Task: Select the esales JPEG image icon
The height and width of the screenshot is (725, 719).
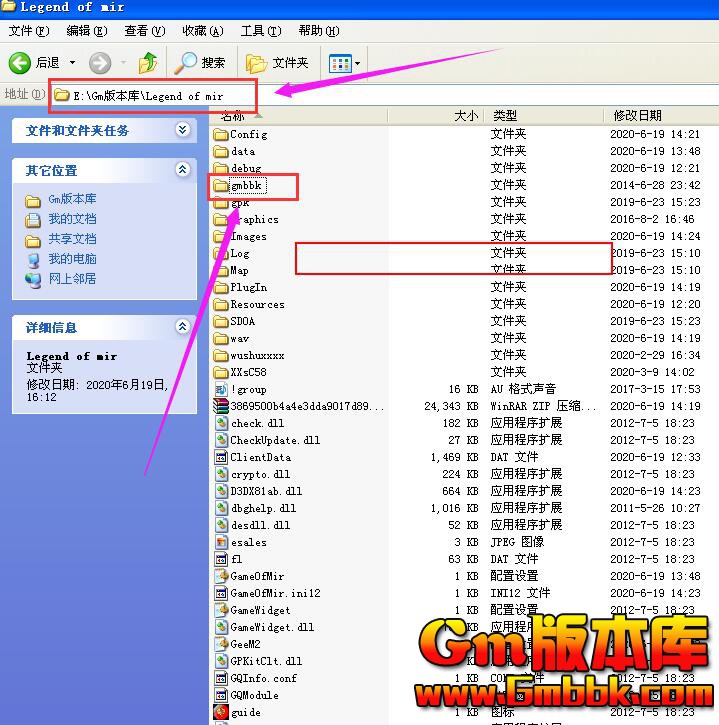Action: (x=221, y=542)
